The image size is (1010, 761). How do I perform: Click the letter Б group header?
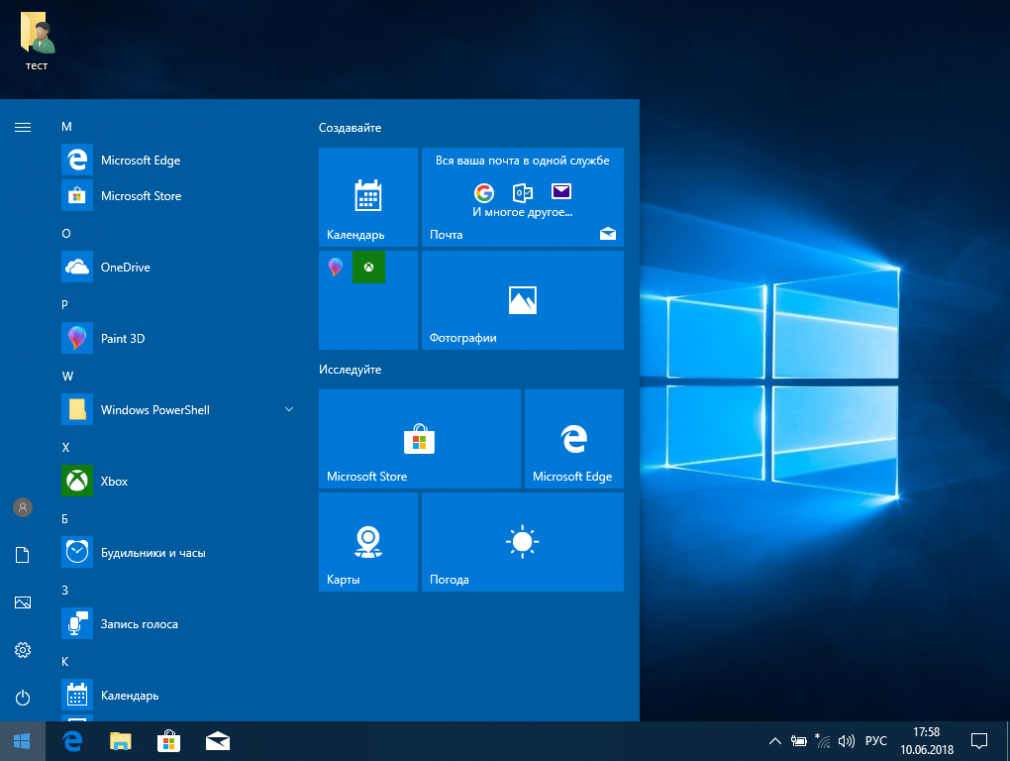click(x=64, y=519)
